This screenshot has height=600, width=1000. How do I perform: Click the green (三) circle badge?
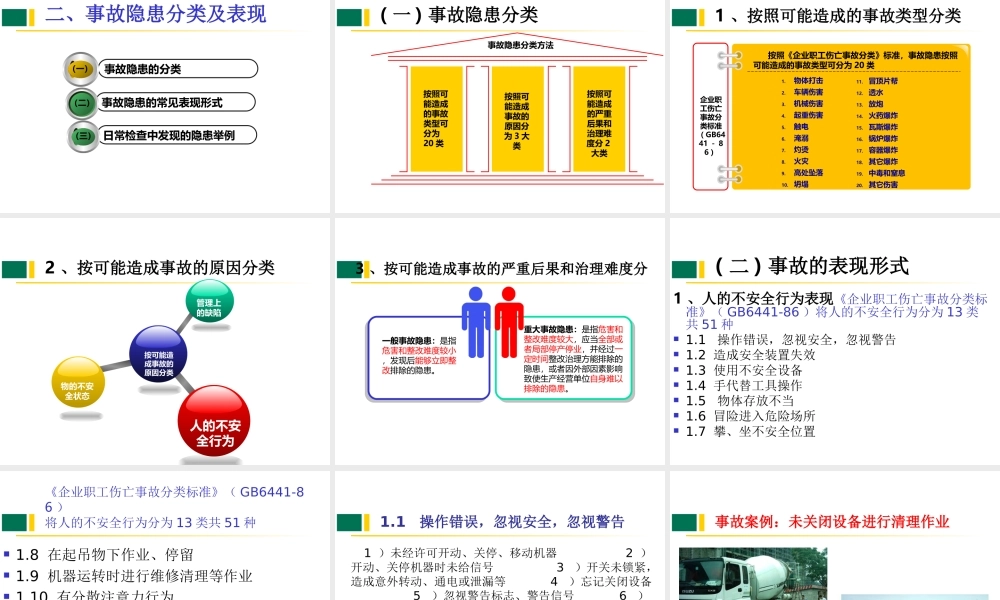pyautogui.click(x=81, y=135)
